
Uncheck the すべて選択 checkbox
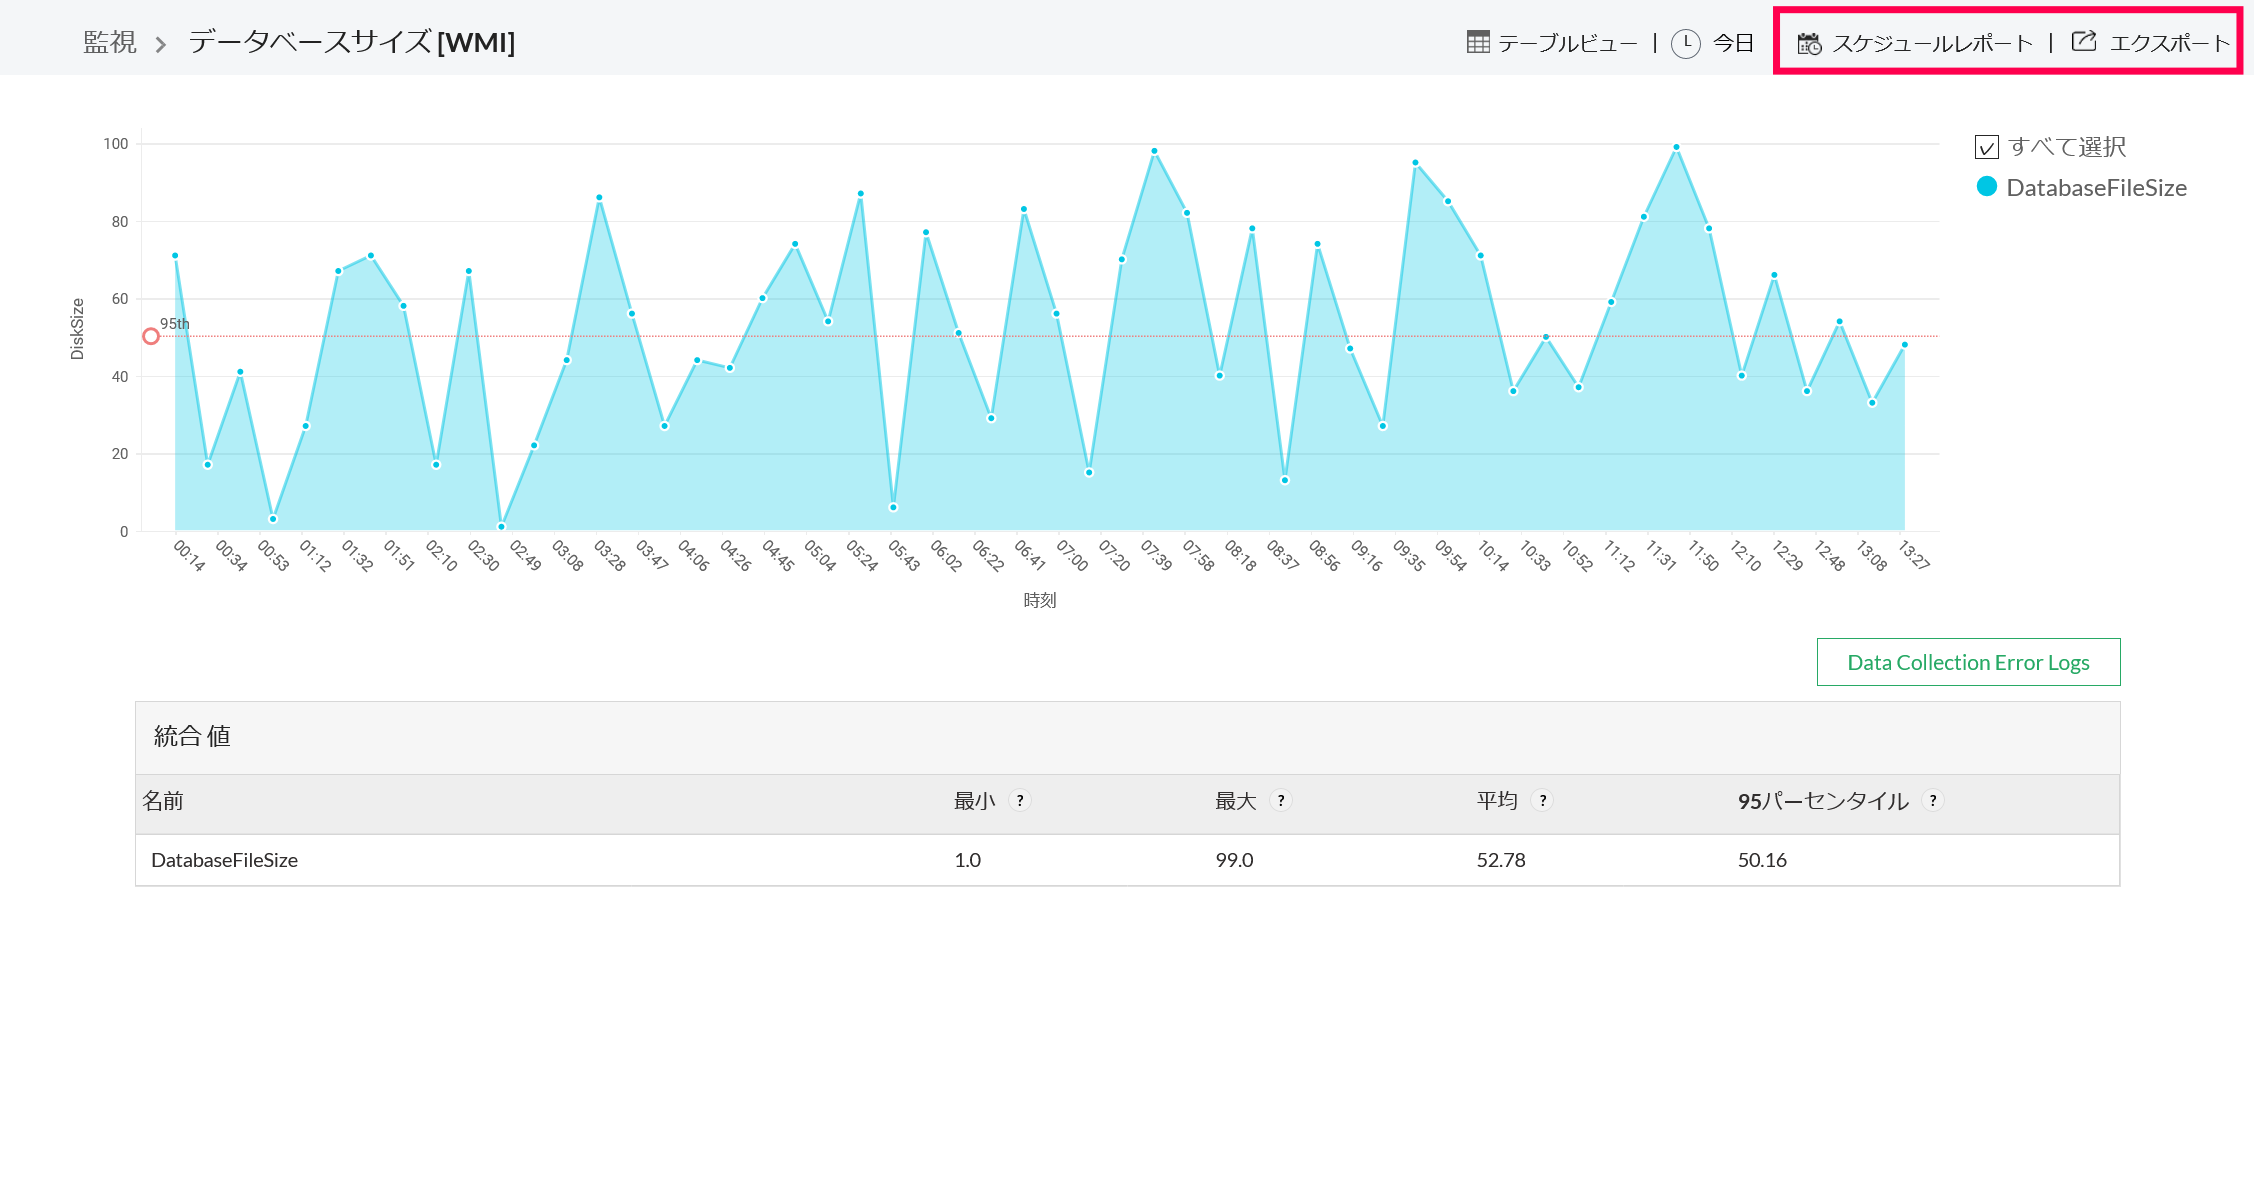1987,147
